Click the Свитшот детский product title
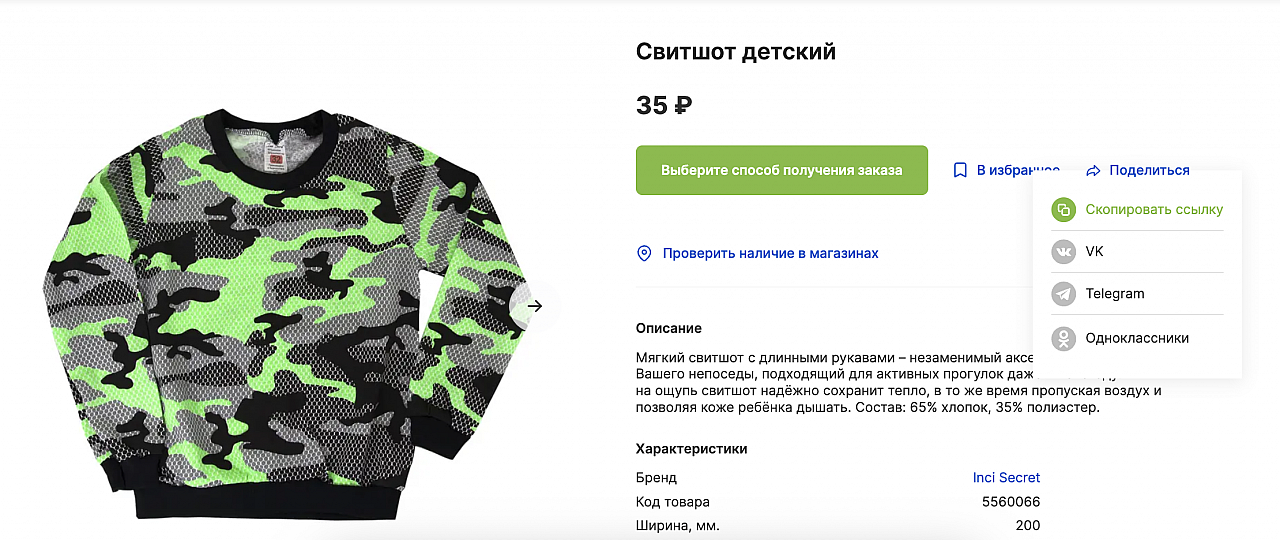 point(736,52)
